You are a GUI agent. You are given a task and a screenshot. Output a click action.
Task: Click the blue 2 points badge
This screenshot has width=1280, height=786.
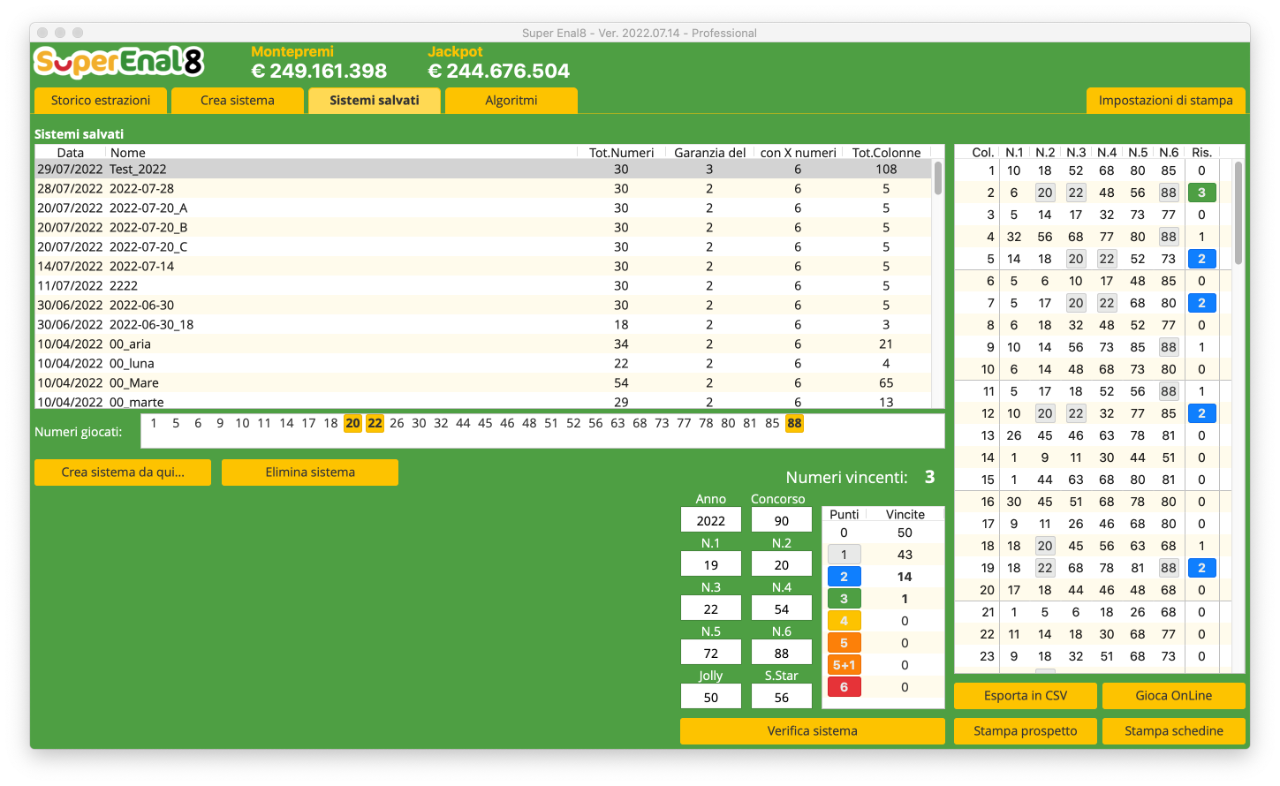pyautogui.click(x=844, y=577)
